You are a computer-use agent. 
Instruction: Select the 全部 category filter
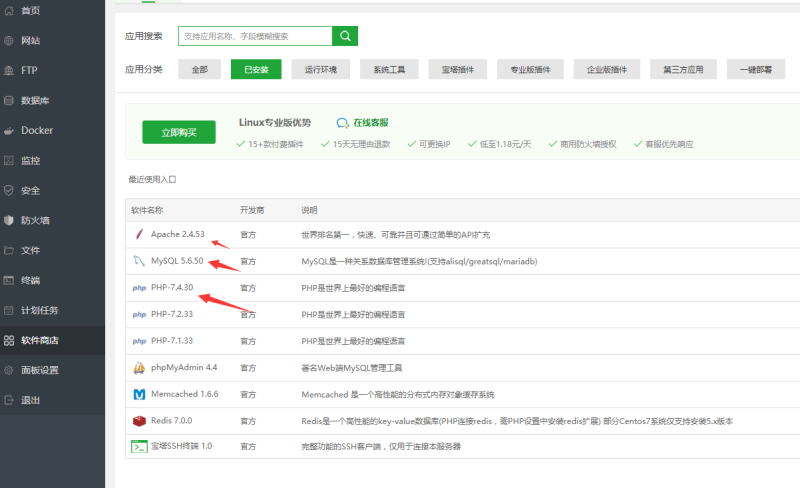click(199, 69)
